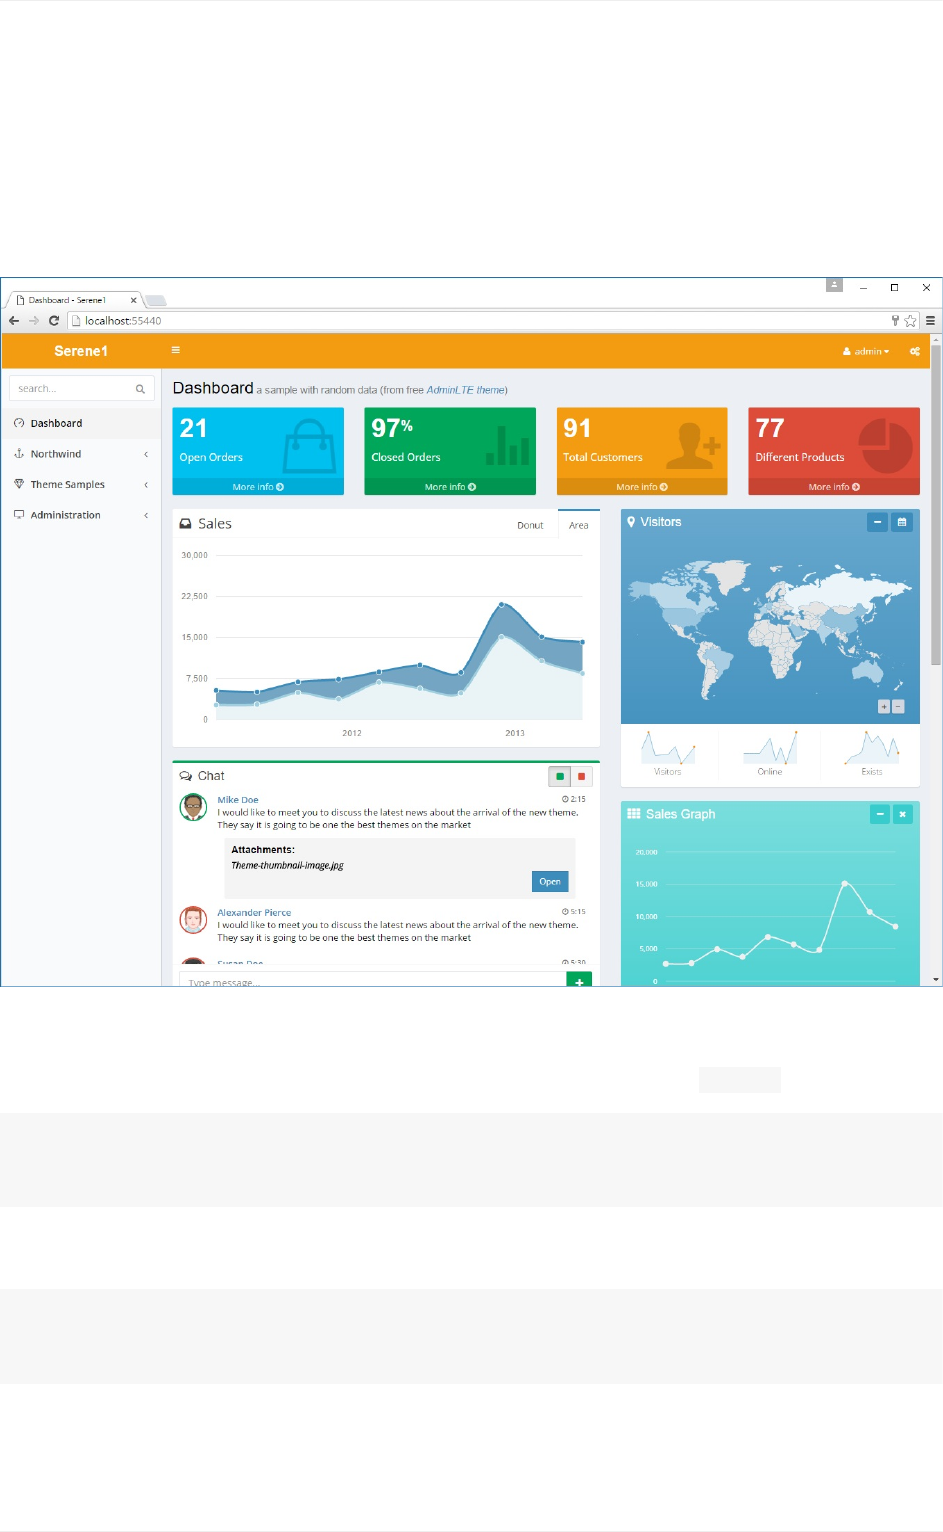The height and width of the screenshot is (1532, 943).
Task: Click scrollbar down arrow at page bottom
Action: point(936,980)
